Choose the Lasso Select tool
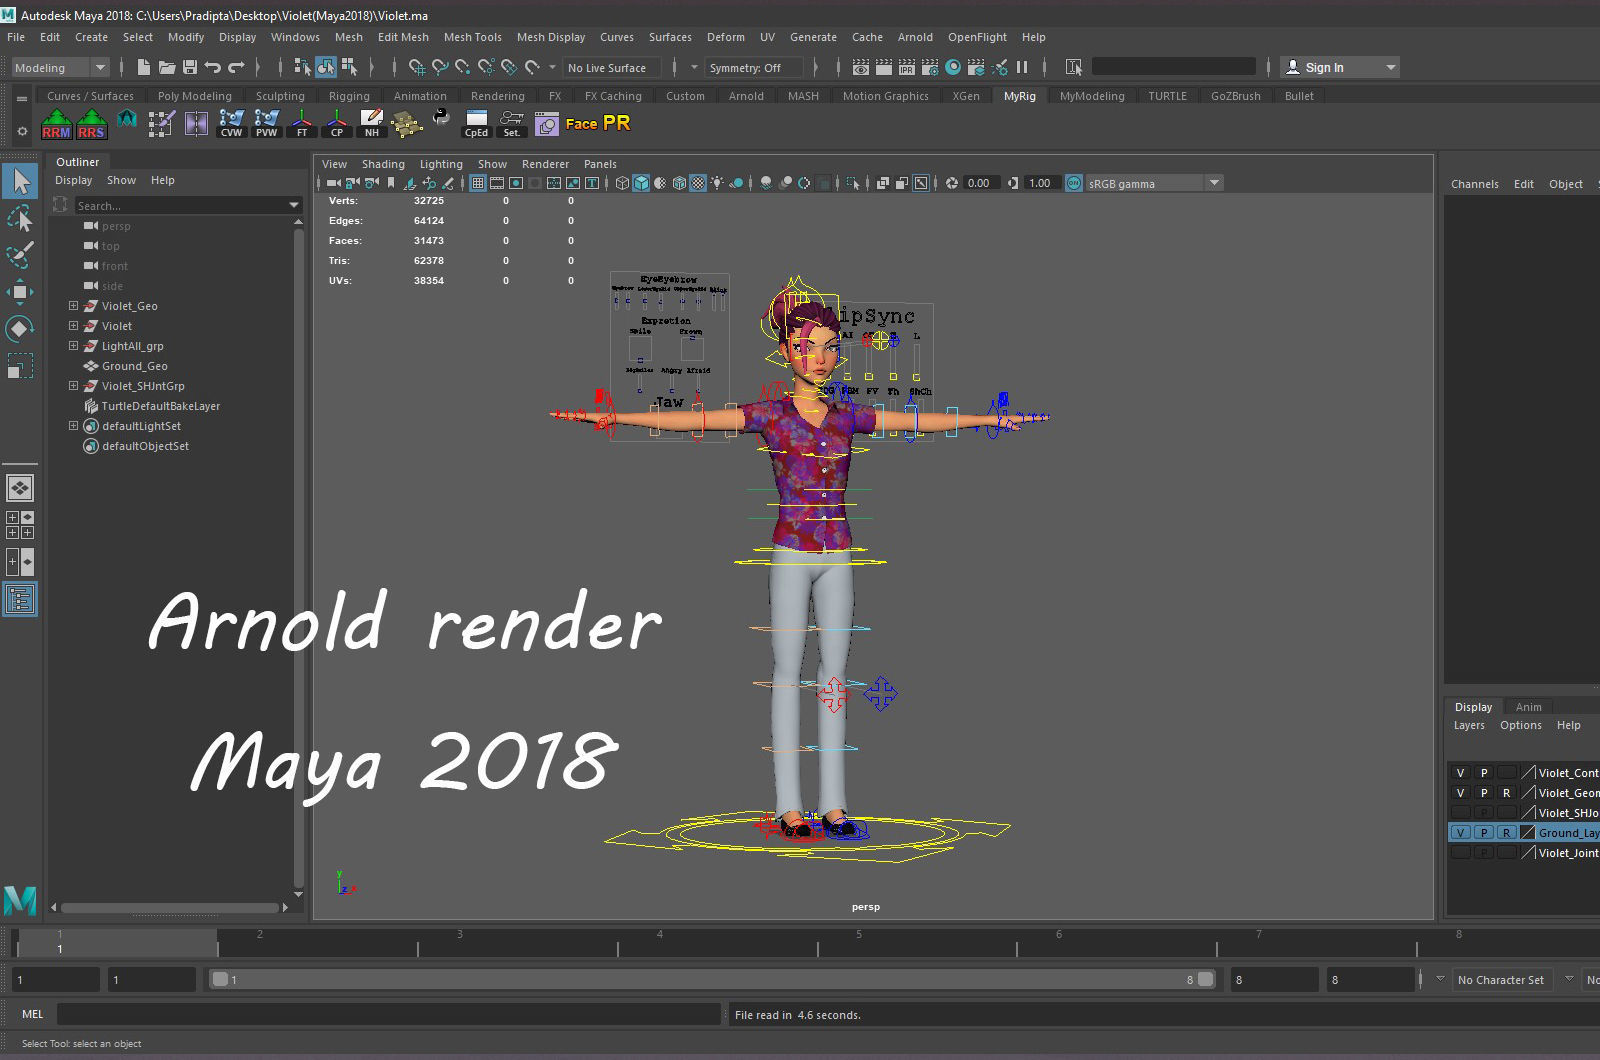This screenshot has width=1600, height=1060. tap(20, 218)
